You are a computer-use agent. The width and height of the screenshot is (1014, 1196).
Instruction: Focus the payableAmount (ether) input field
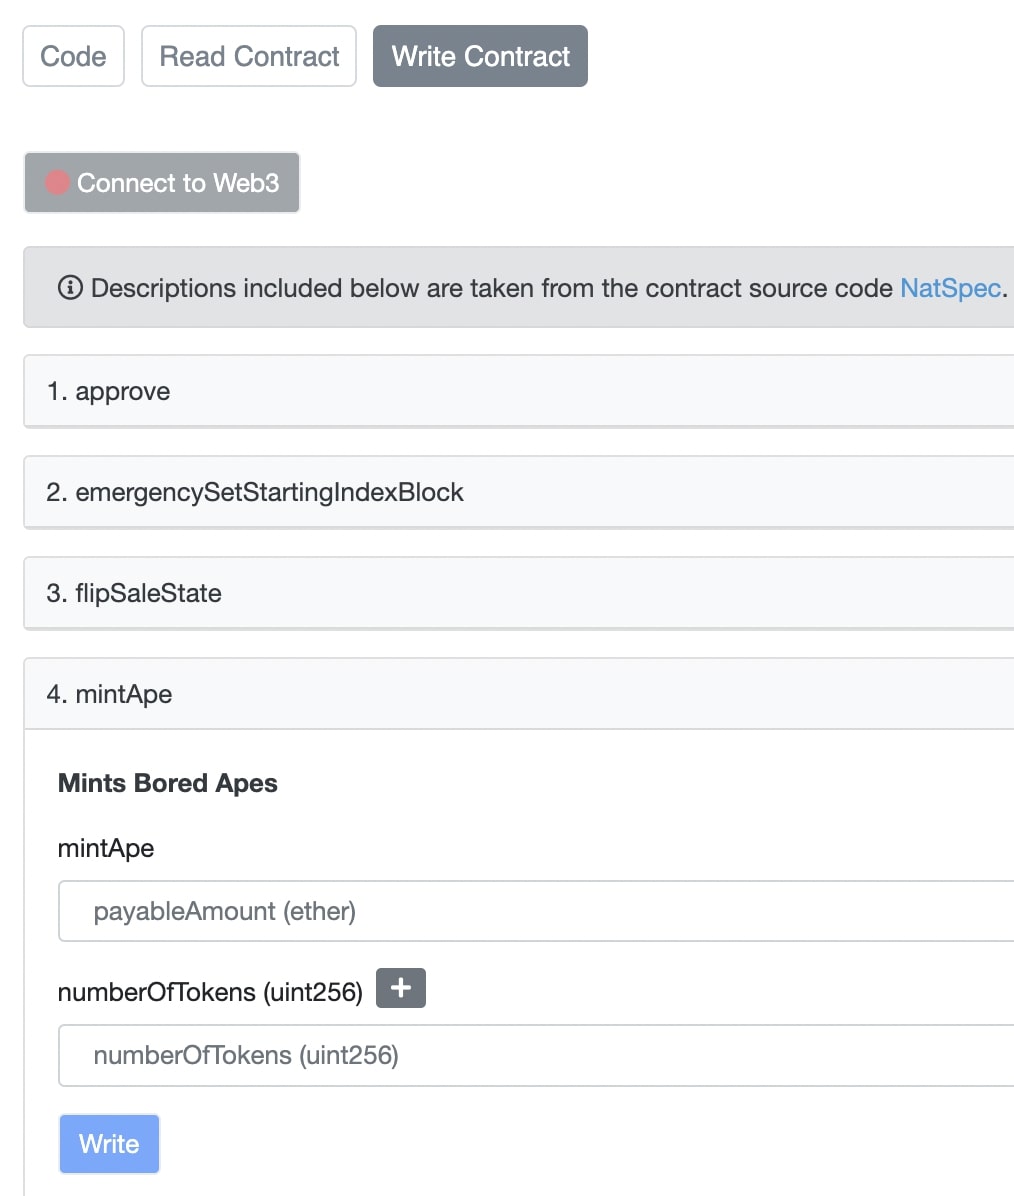tap(536, 911)
